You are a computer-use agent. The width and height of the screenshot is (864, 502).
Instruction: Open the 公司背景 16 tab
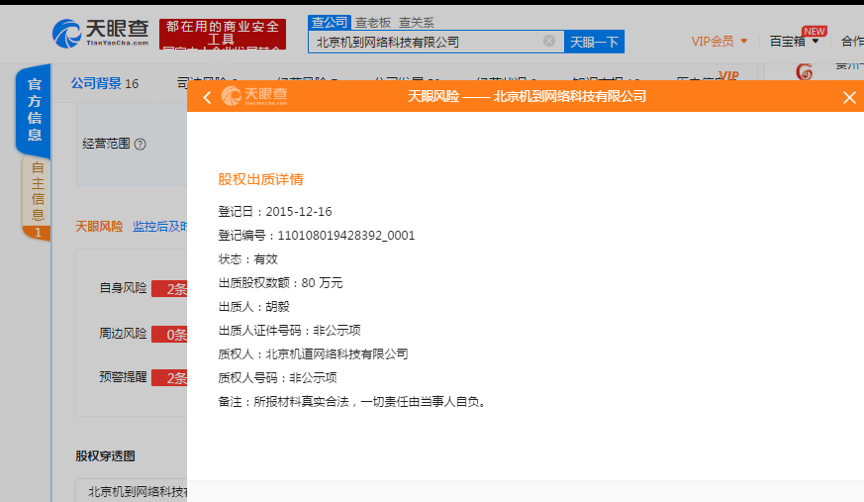105,83
